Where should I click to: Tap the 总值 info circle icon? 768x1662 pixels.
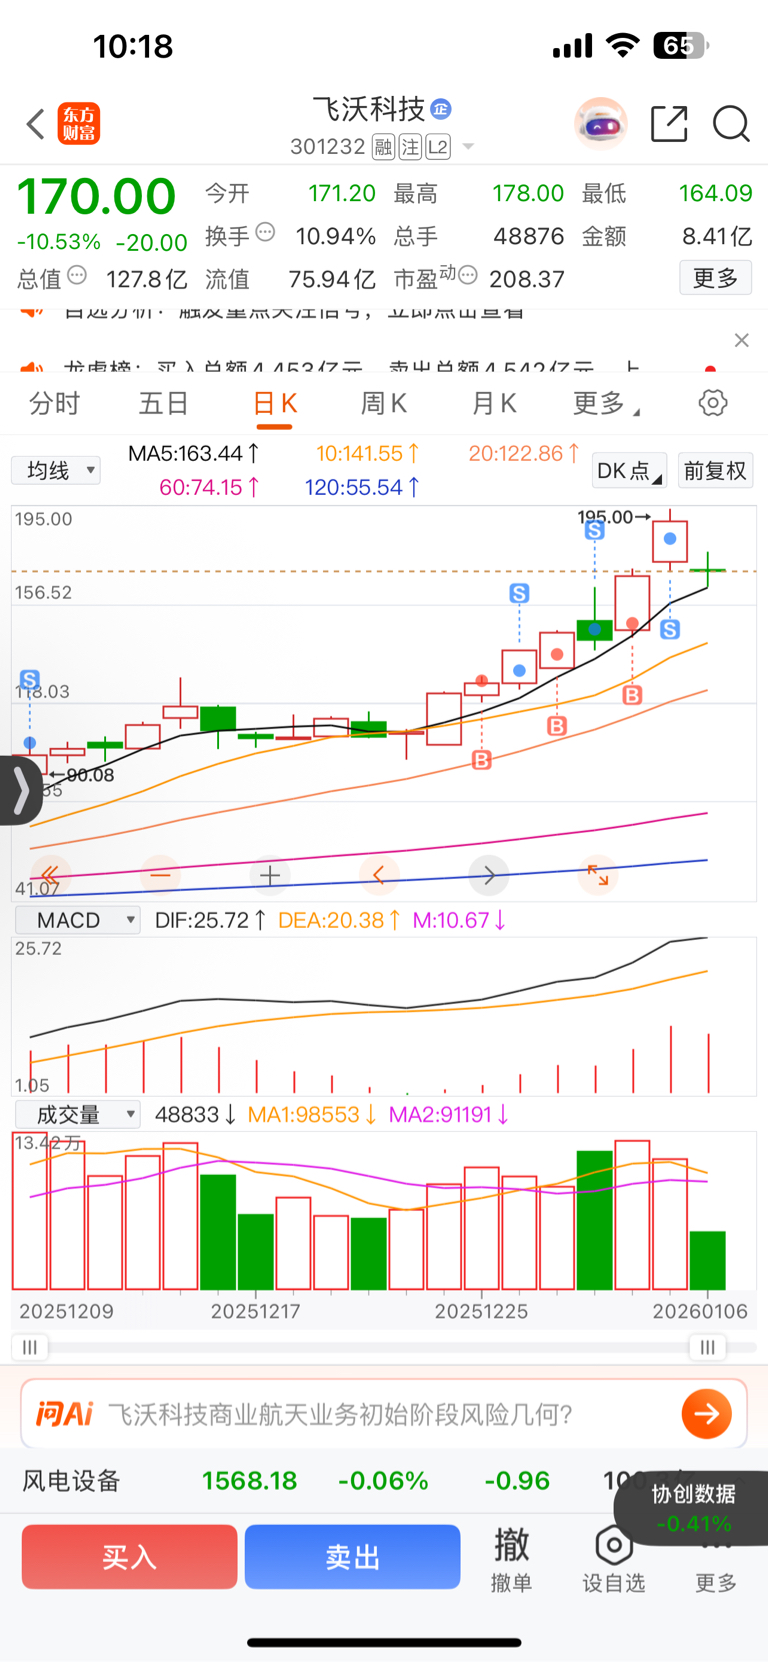(77, 276)
